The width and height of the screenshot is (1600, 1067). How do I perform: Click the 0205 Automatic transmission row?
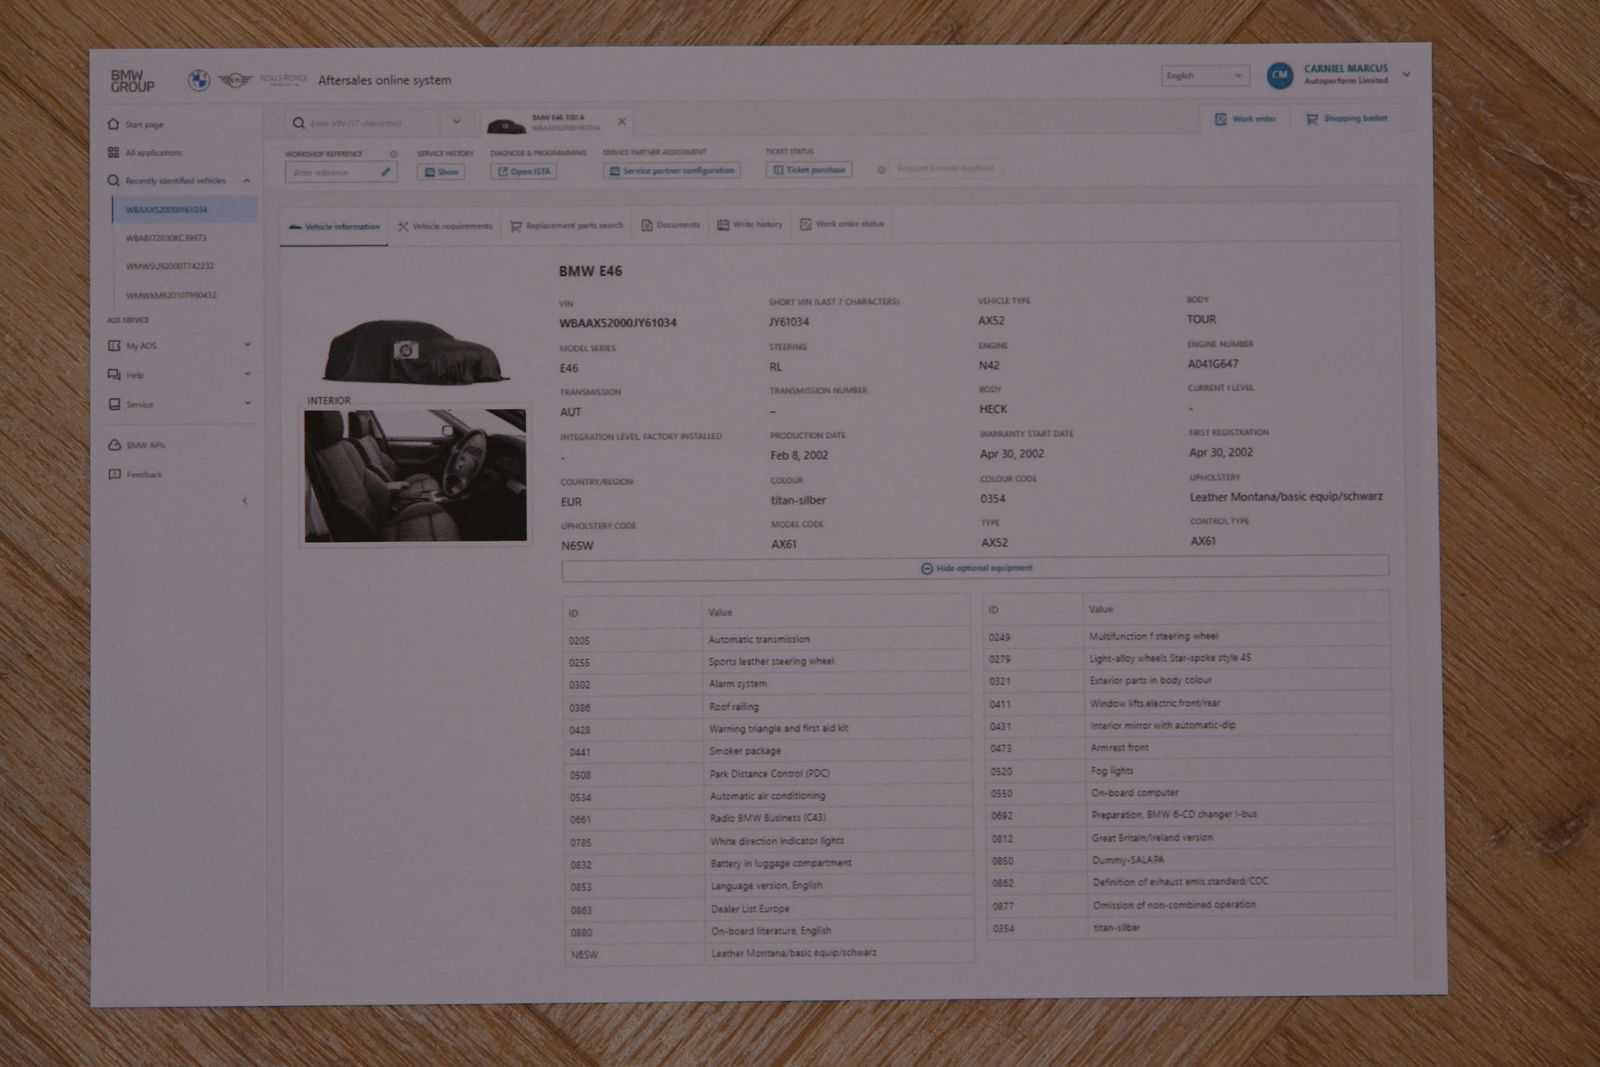[x=766, y=640]
